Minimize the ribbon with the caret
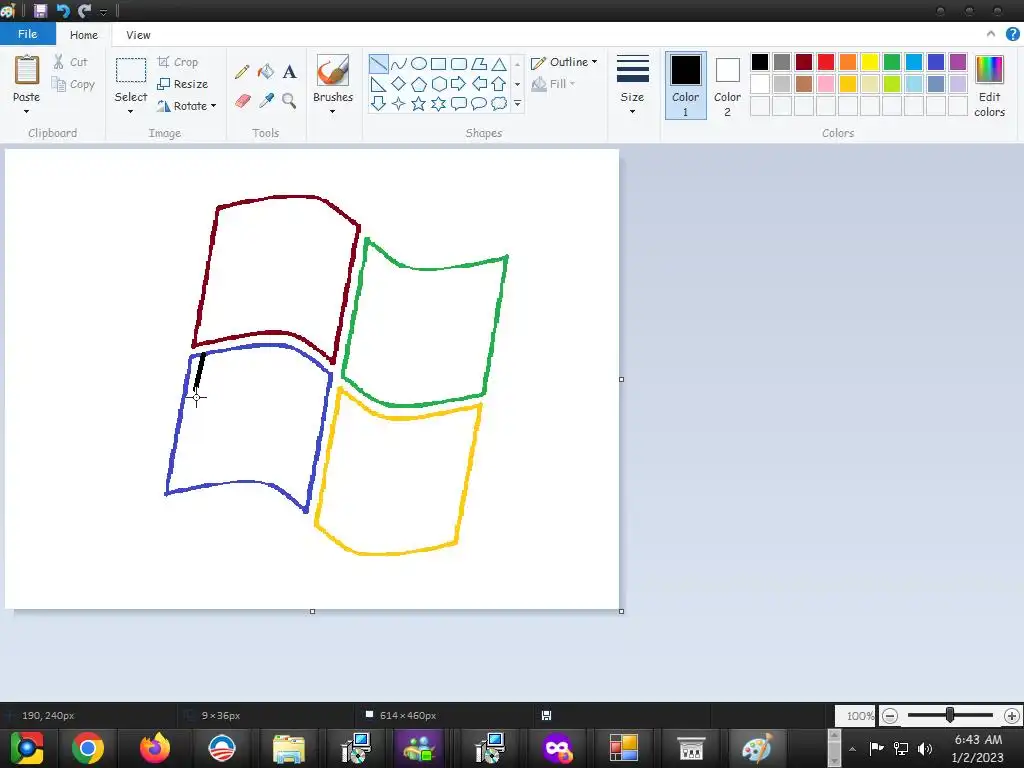The height and width of the screenshot is (768, 1024). pos(991,34)
